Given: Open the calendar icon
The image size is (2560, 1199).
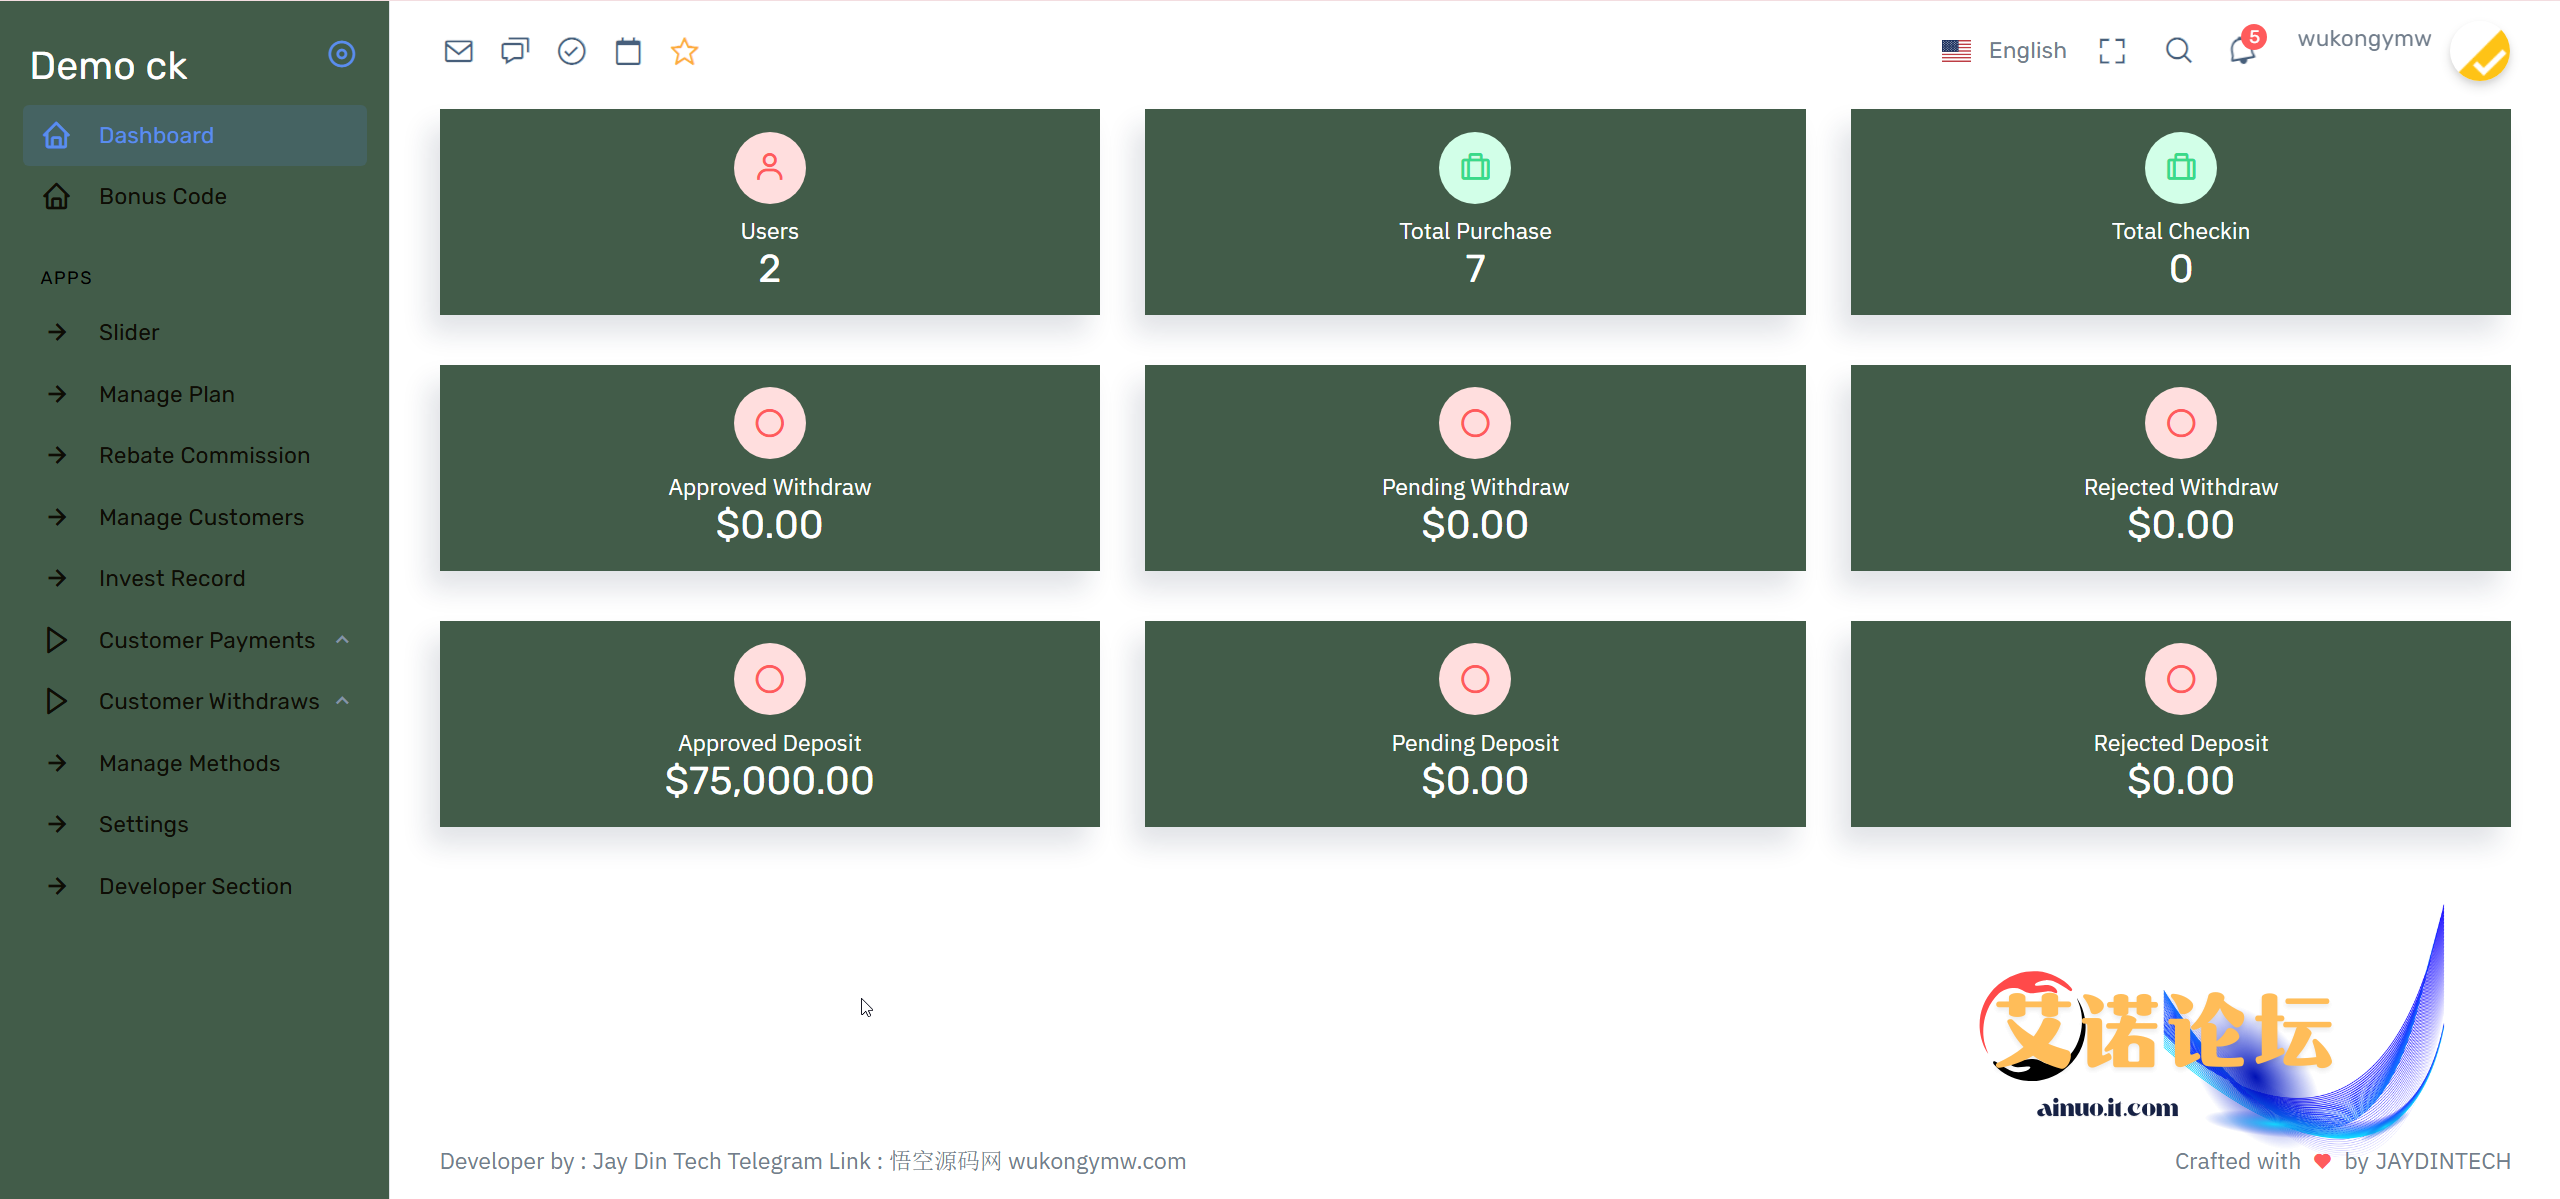Looking at the screenshot, I should point(628,51).
